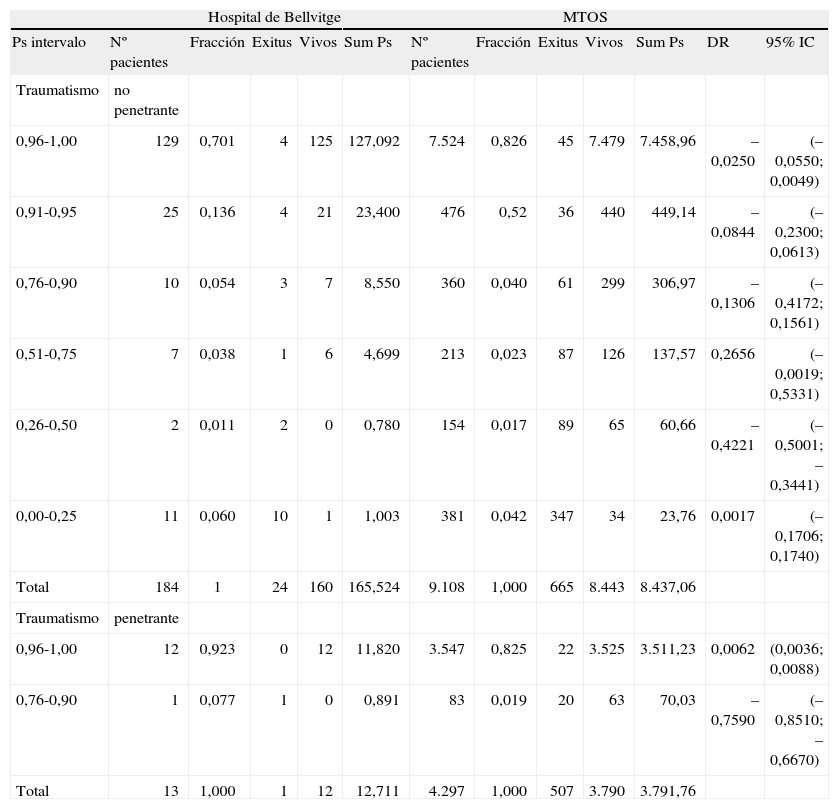The height and width of the screenshot is (809, 839).
Task: Select the 'no penetrante' section label cell
Action: (144, 99)
